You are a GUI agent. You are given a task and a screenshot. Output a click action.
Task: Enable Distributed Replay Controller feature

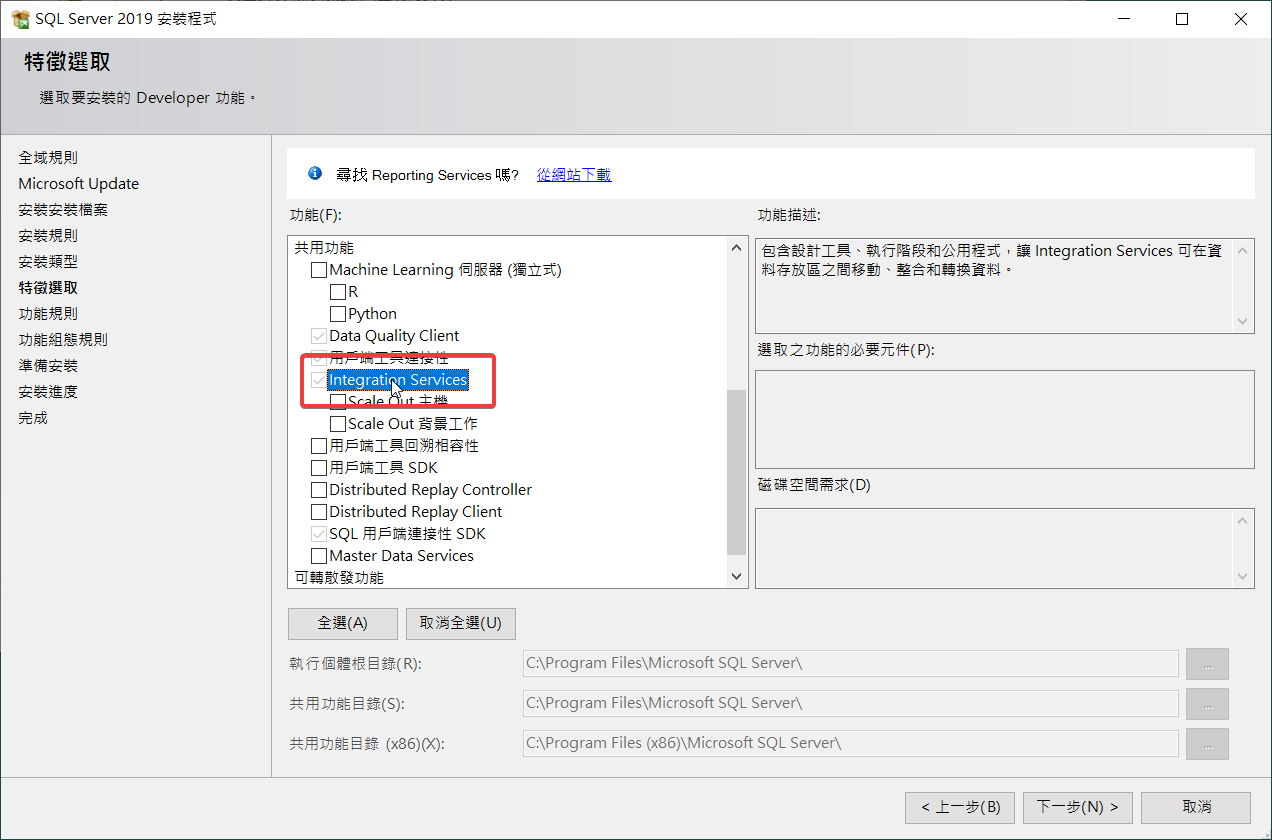[319, 490]
